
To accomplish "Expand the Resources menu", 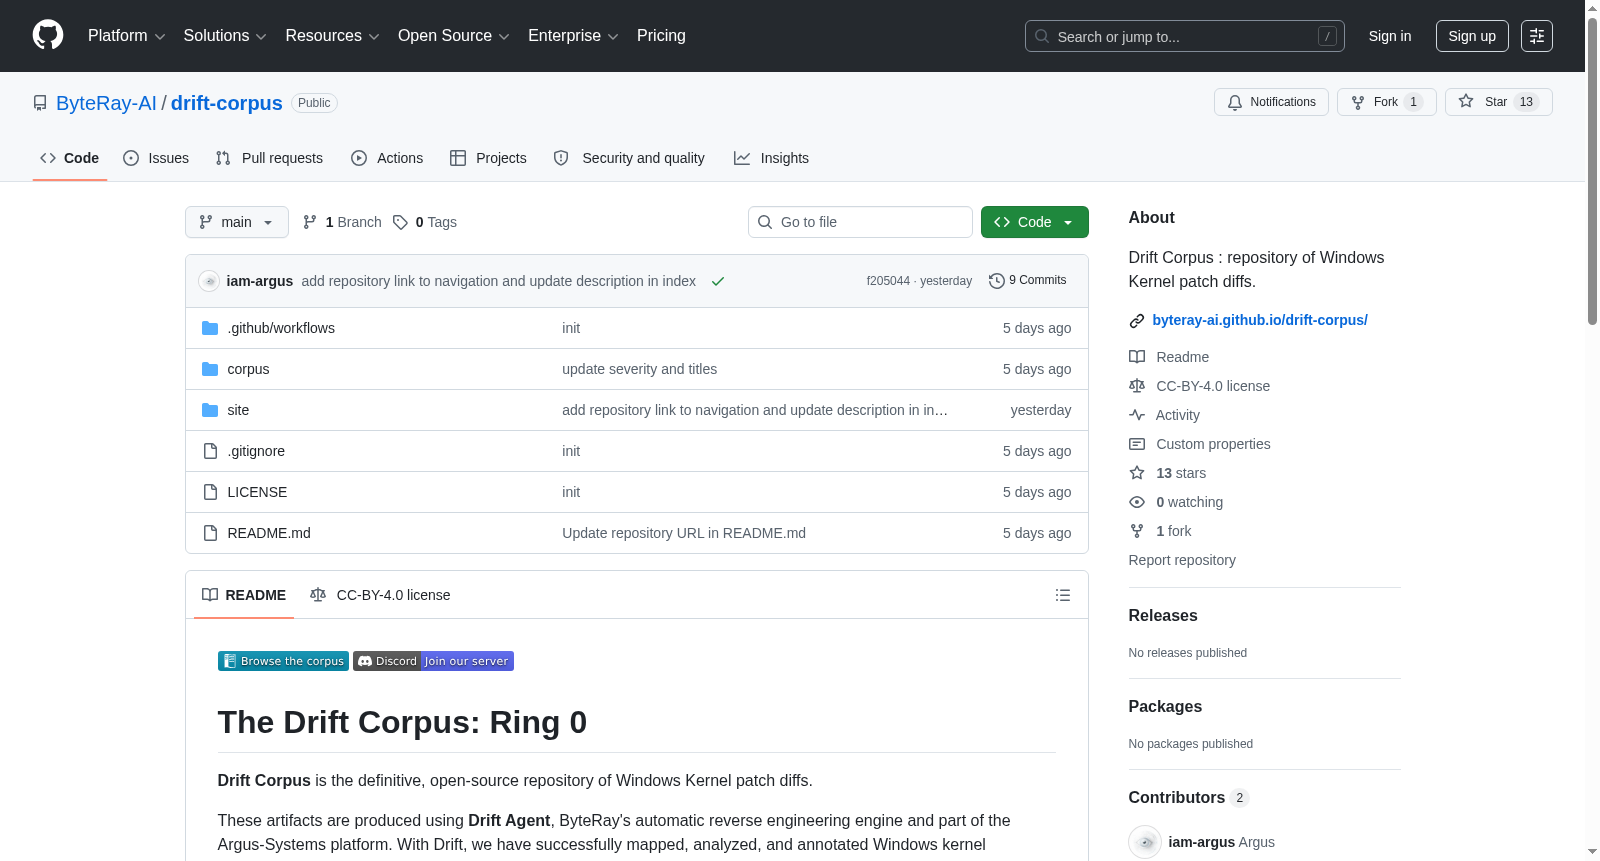I will point(332,36).
